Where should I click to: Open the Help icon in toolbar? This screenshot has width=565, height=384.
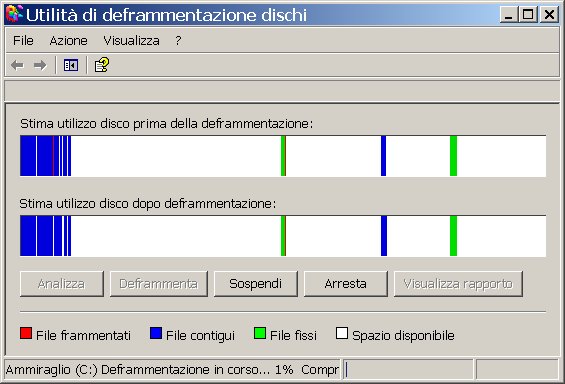102,65
